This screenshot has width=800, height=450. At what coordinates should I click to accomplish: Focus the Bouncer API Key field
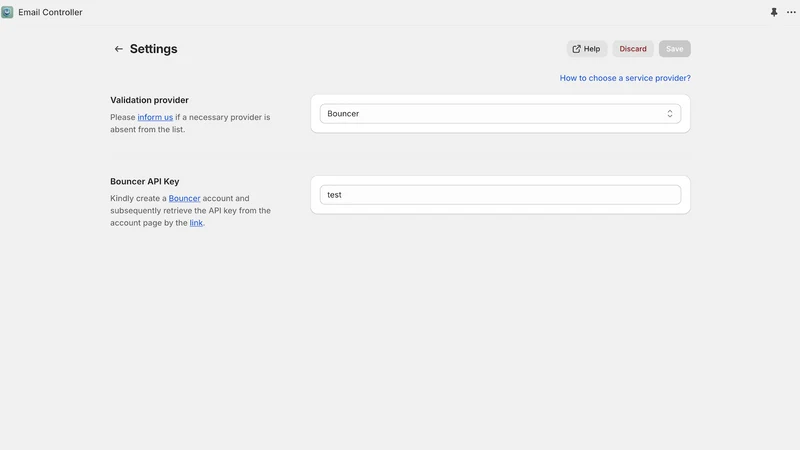click(x=500, y=195)
